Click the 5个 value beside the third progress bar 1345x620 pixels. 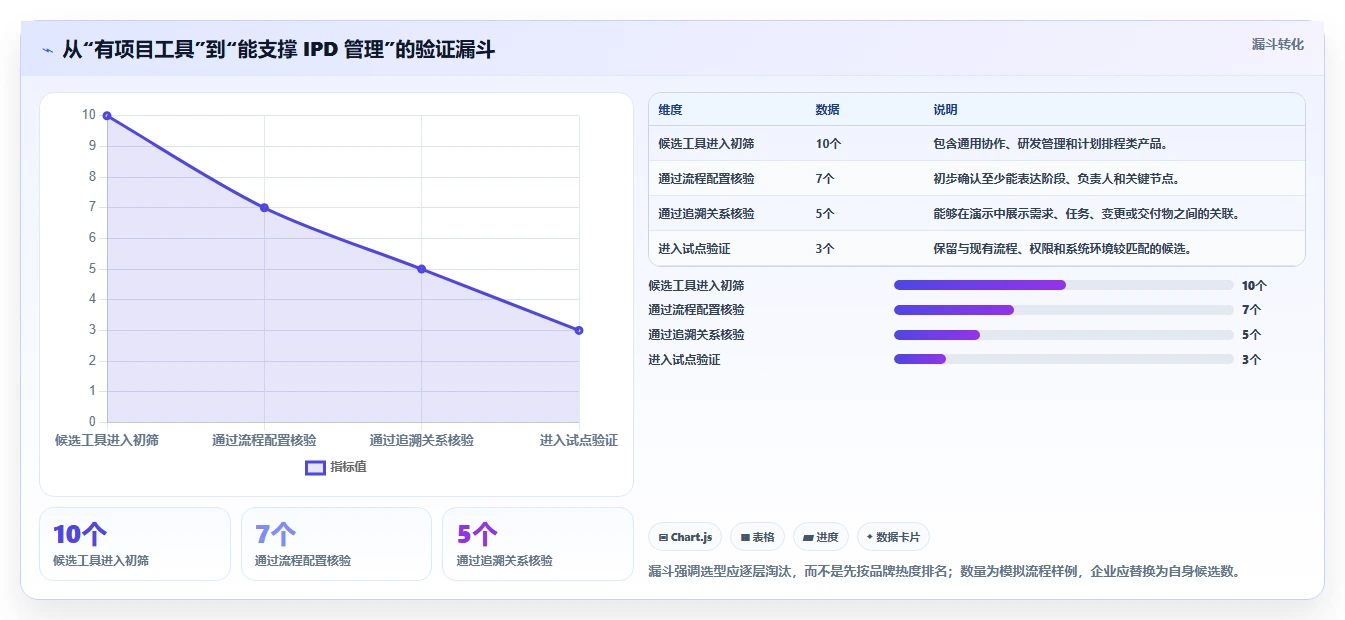1251,335
